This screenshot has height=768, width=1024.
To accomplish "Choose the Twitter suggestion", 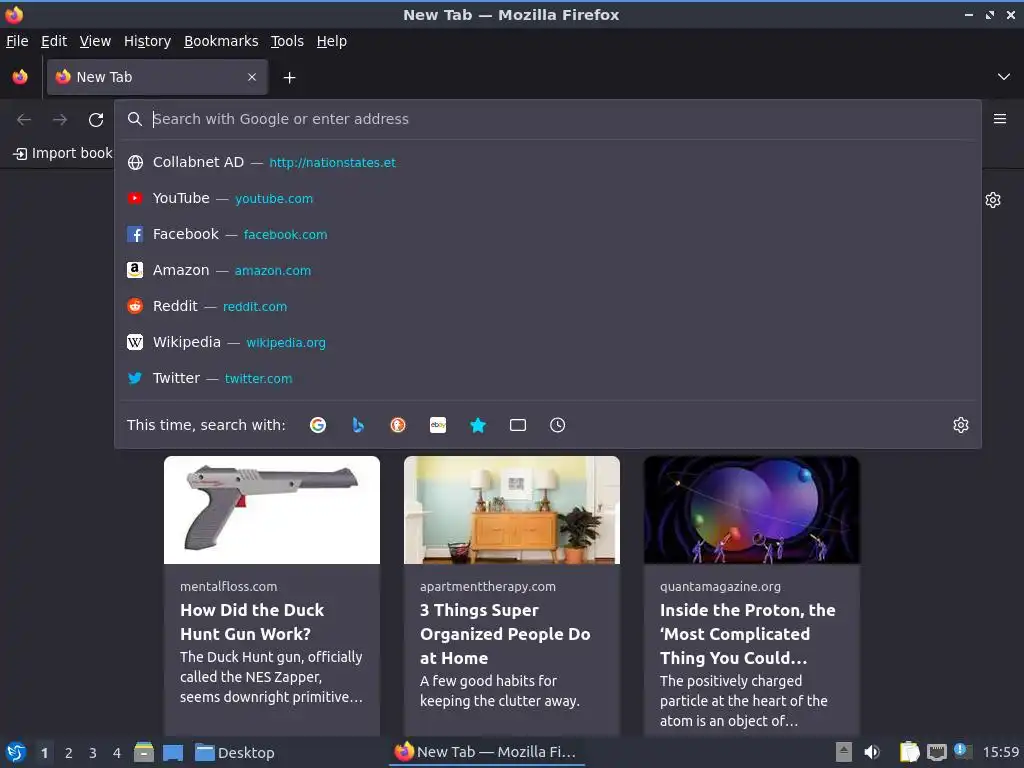I will click(548, 378).
